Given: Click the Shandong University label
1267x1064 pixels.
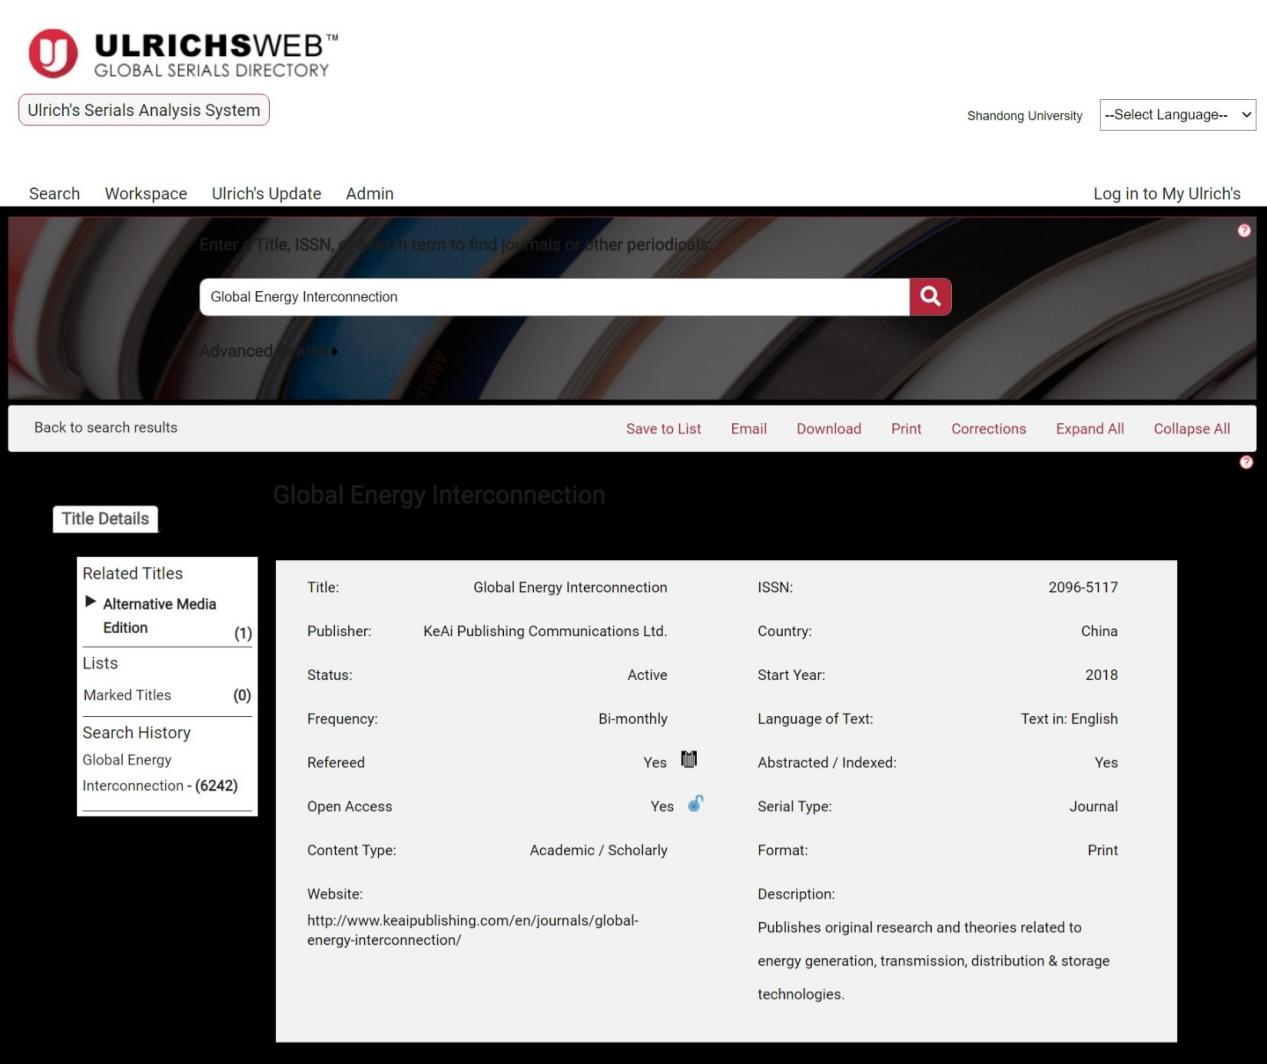Looking at the screenshot, I should coord(1025,116).
